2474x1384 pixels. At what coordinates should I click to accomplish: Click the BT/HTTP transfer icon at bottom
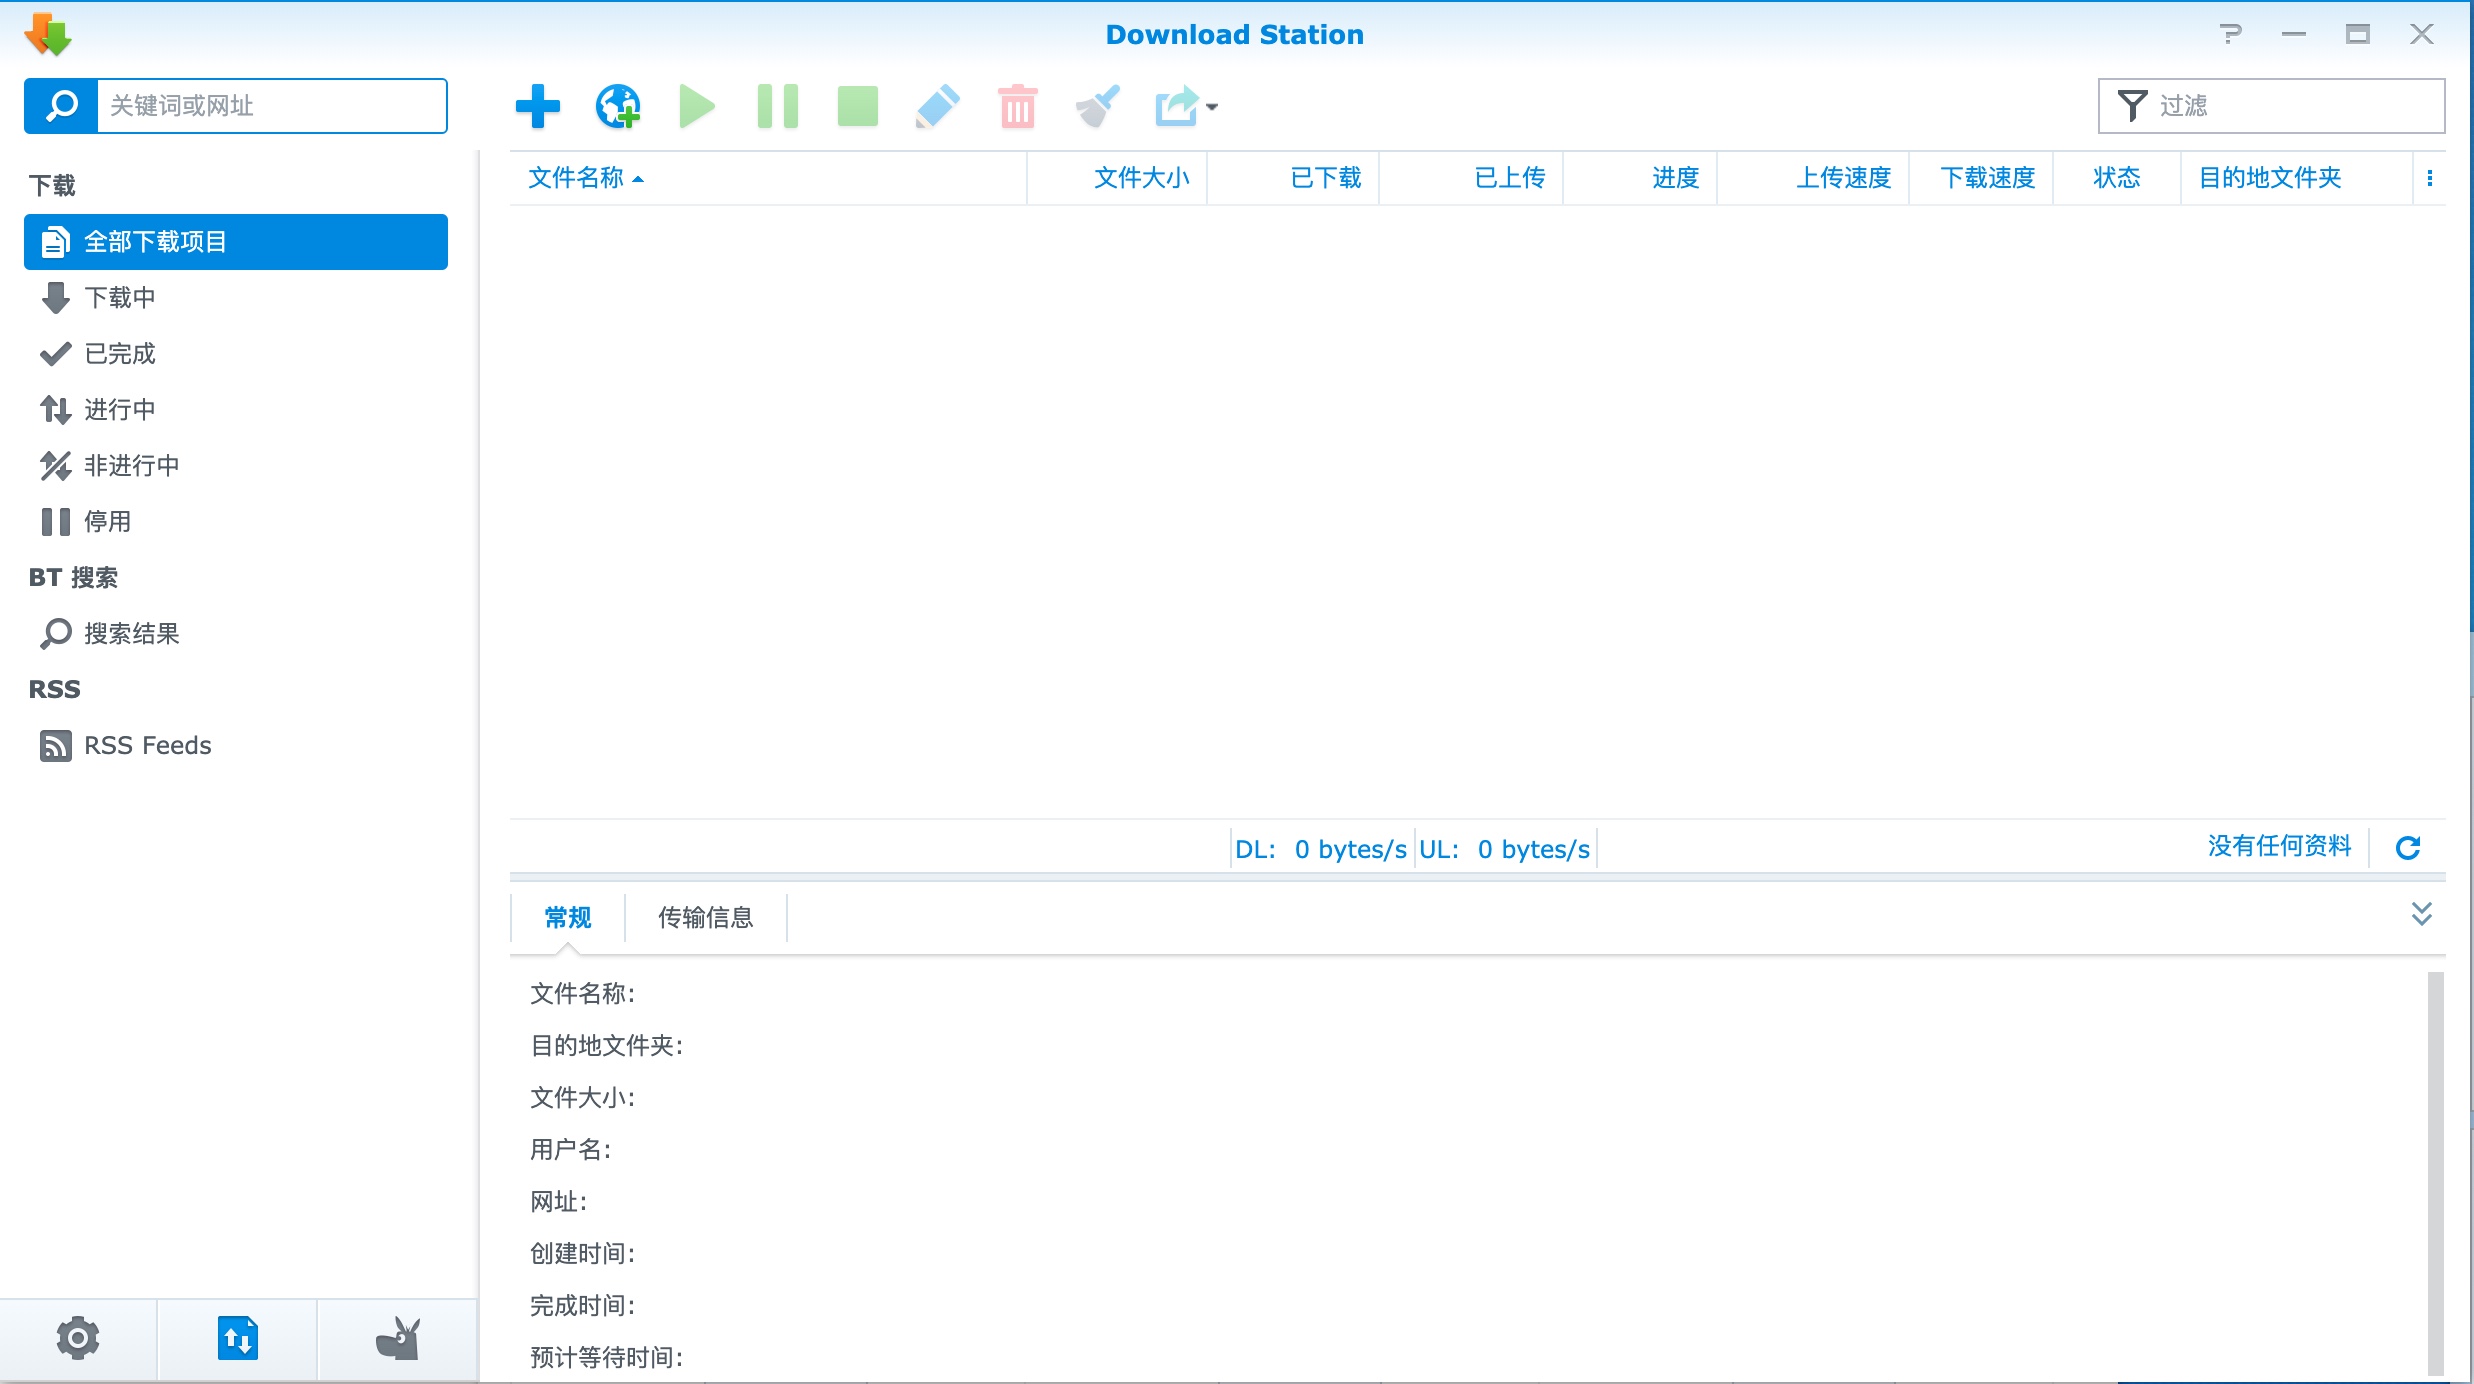[x=238, y=1338]
